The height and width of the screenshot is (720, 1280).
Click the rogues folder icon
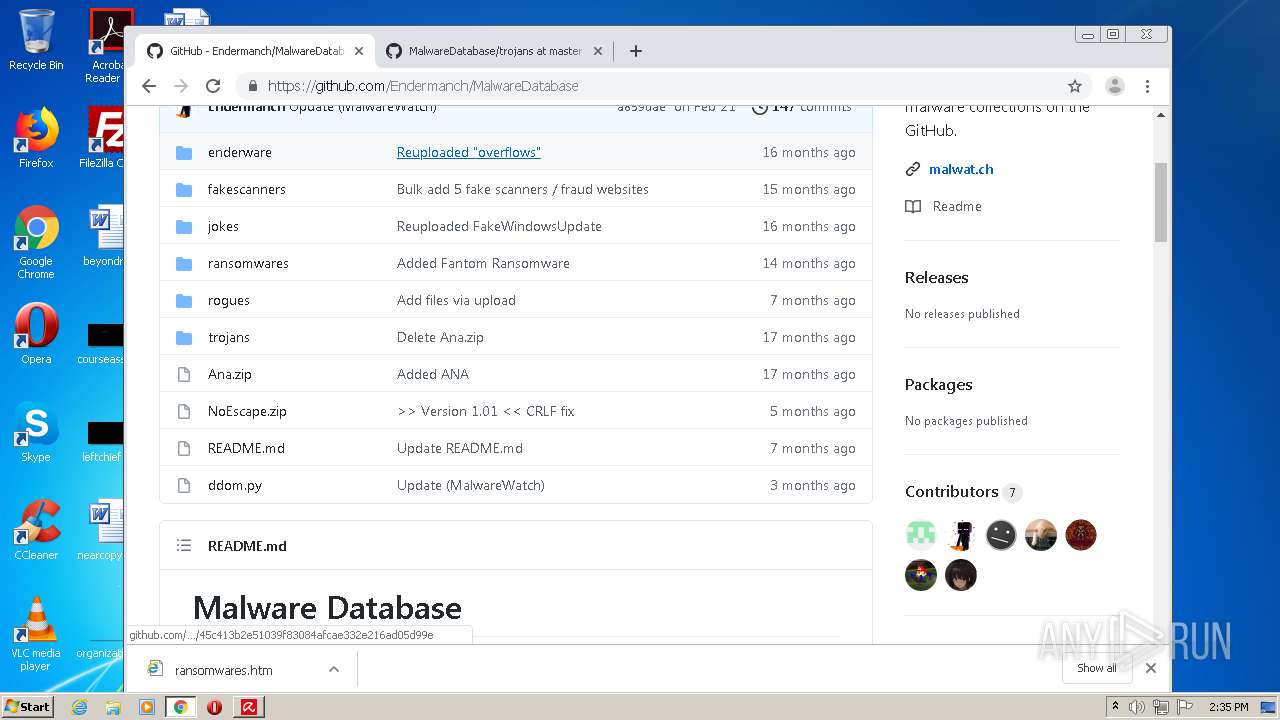click(x=184, y=300)
